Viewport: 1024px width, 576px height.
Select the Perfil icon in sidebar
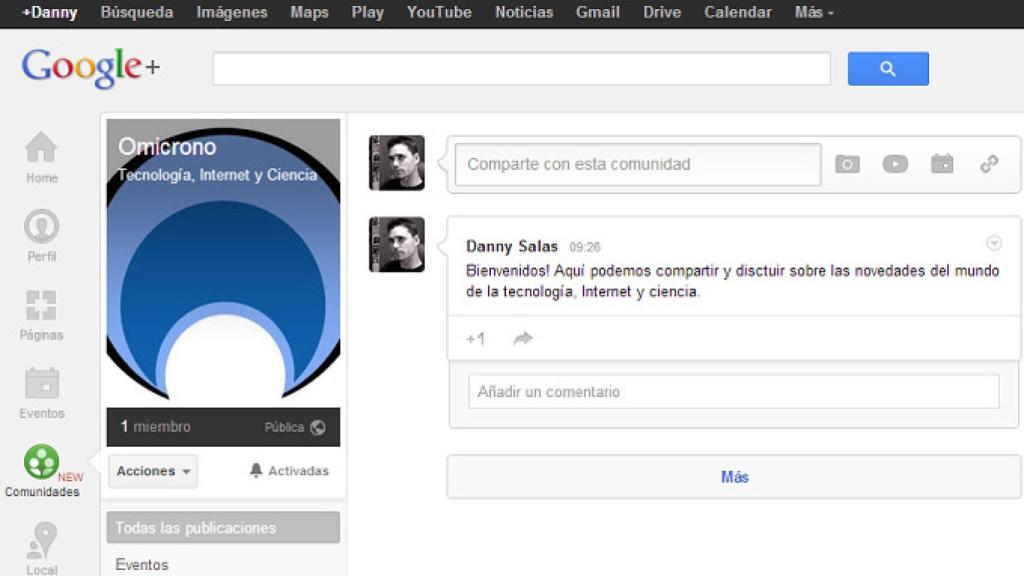pyautogui.click(x=40, y=232)
